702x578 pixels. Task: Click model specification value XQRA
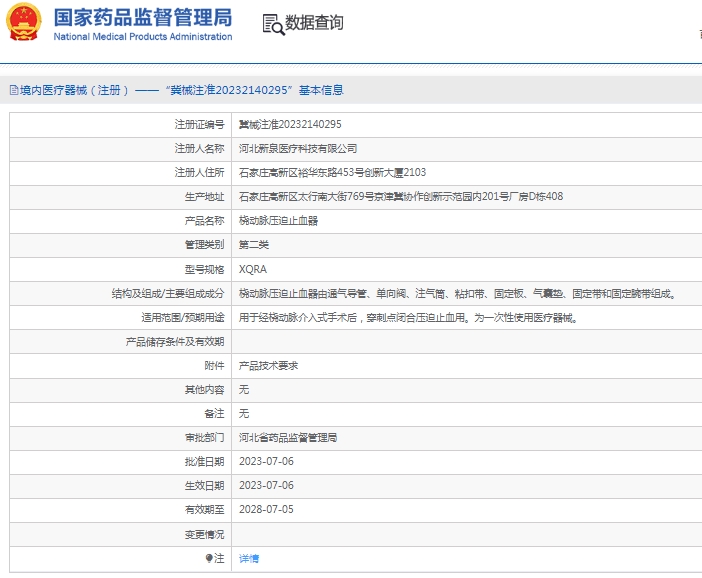click(253, 269)
